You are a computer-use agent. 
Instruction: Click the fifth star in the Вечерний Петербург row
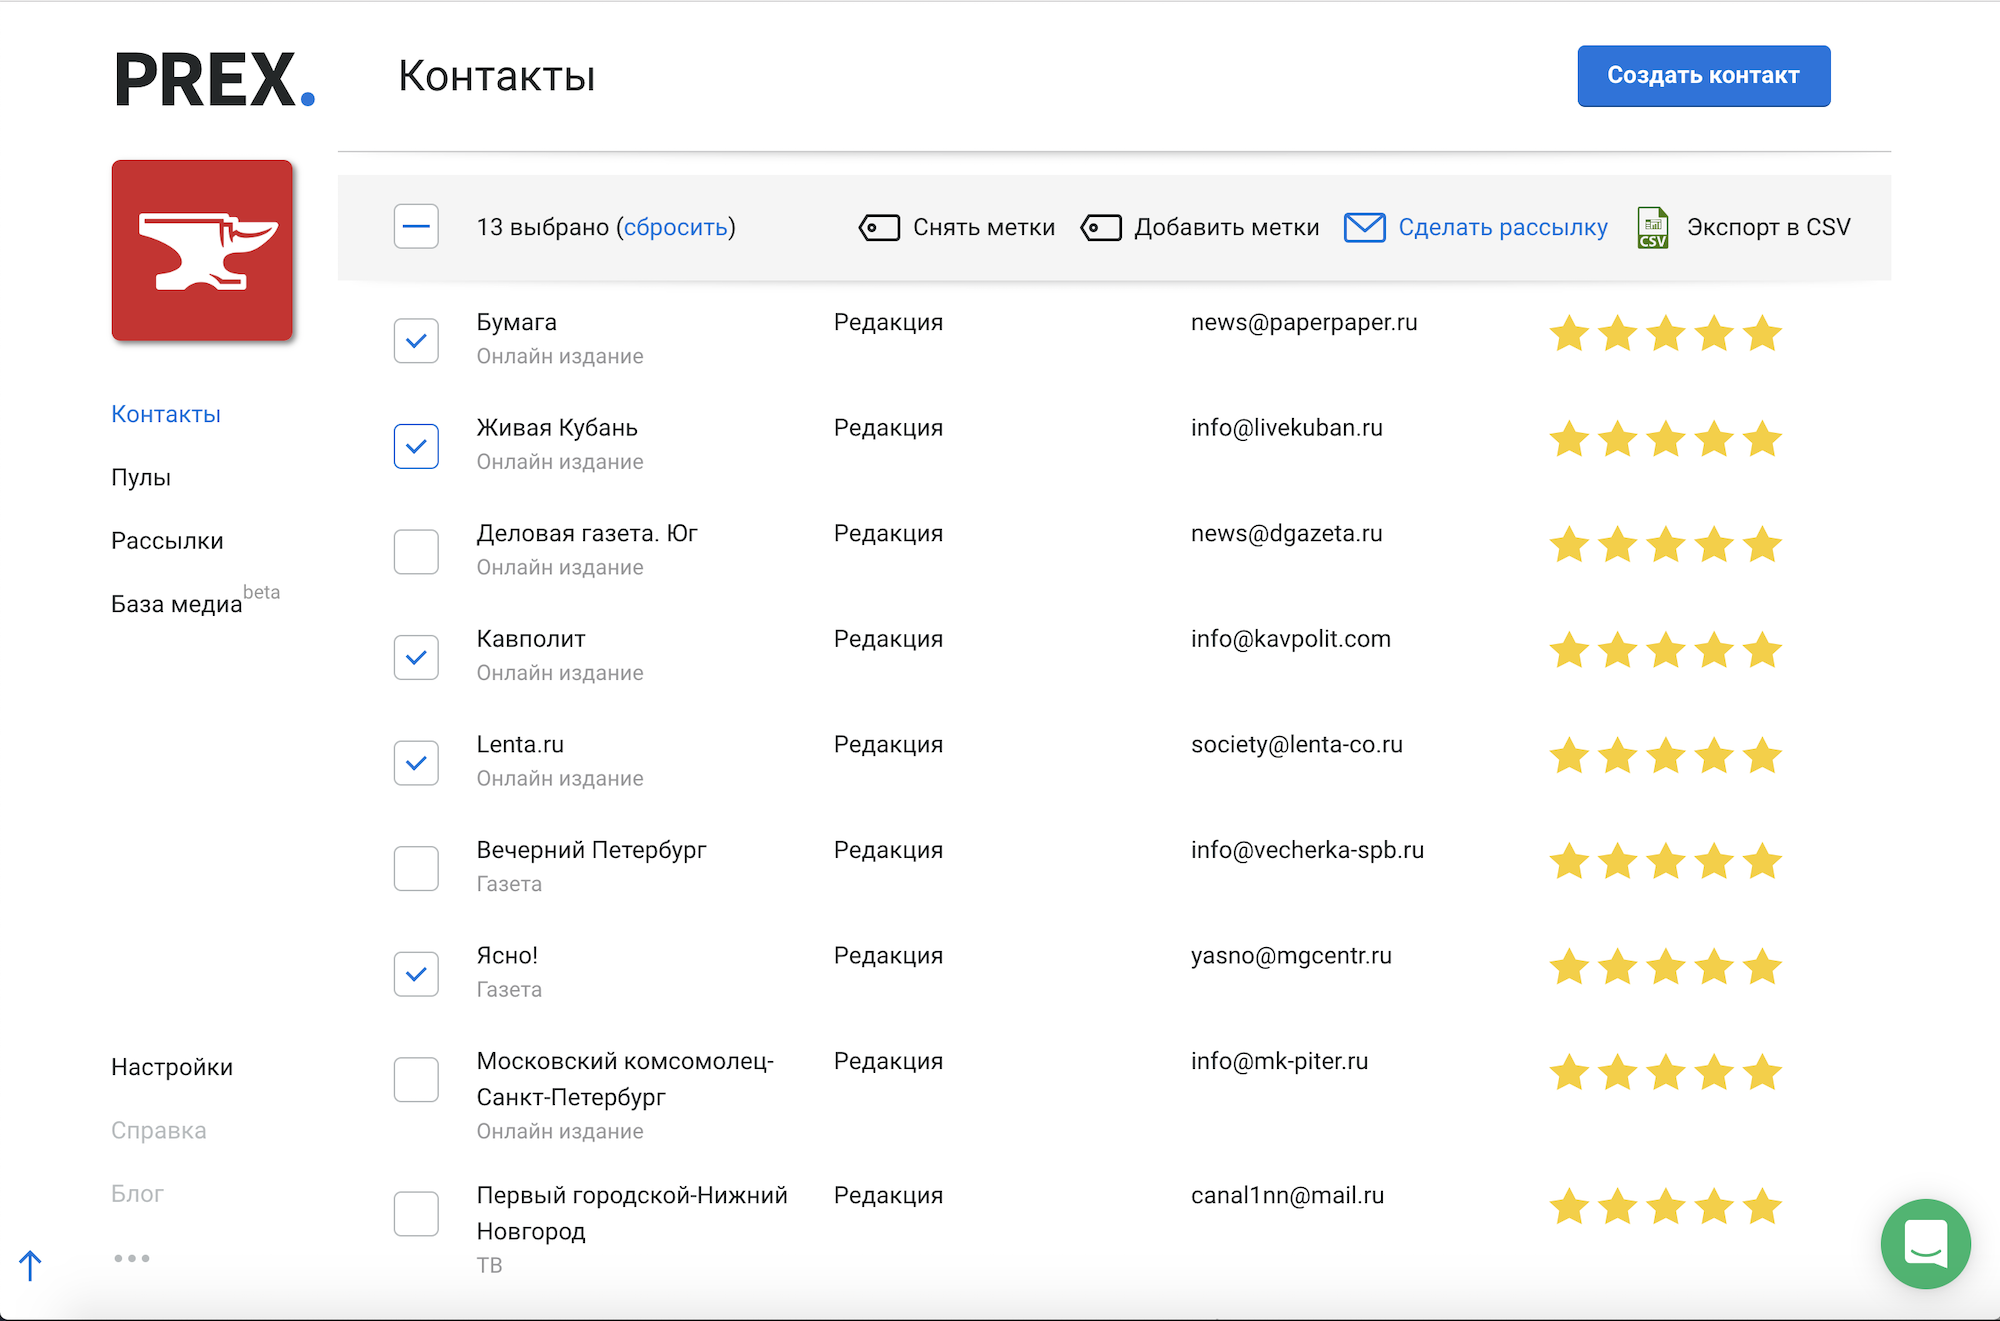[1762, 861]
